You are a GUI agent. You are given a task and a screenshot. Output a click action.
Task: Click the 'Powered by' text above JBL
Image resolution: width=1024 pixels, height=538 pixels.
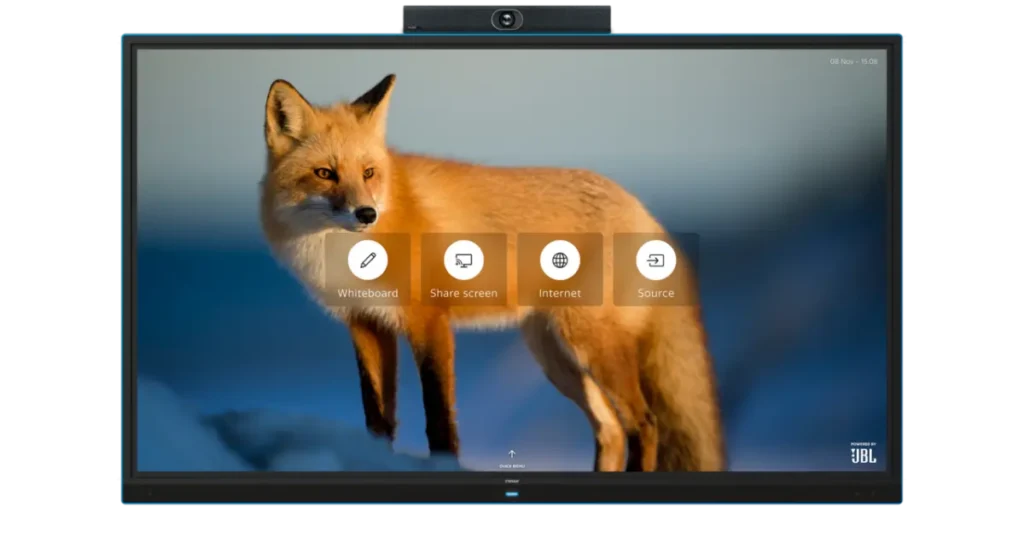(x=863, y=443)
